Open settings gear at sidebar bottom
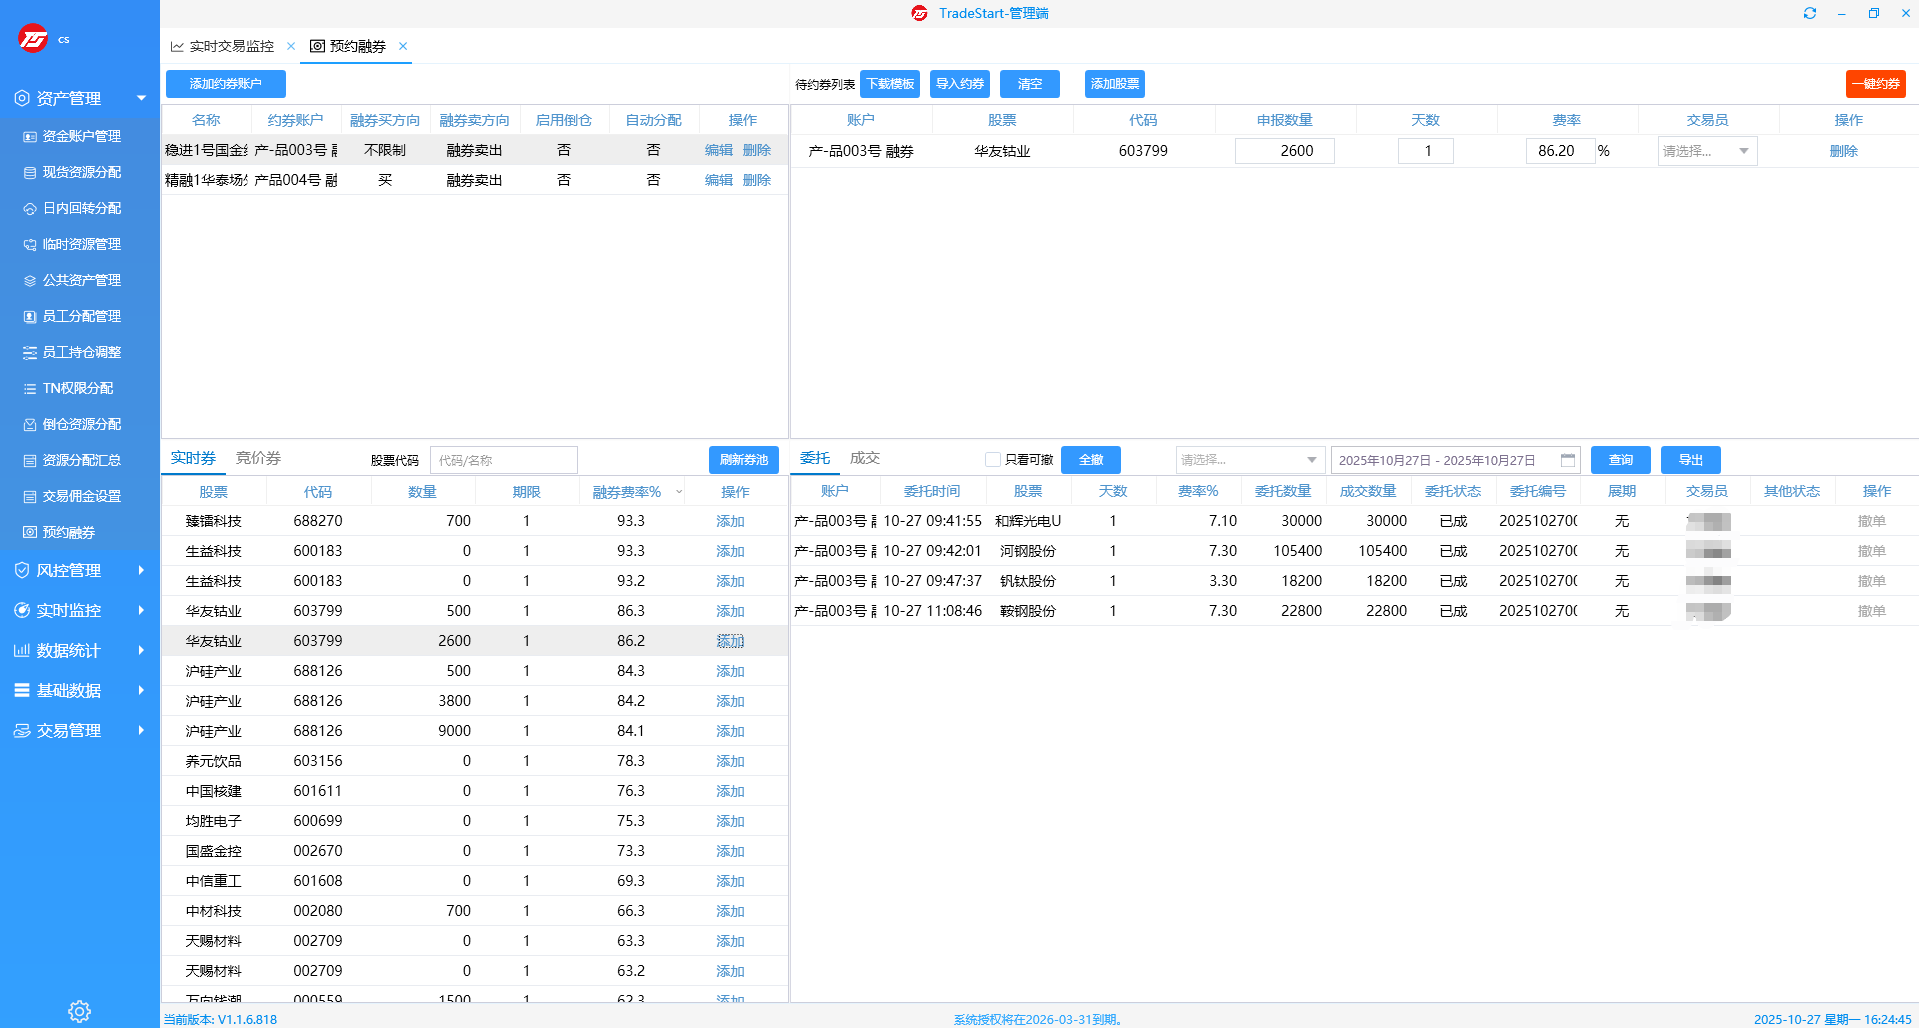Image resolution: width=1919 pixels, height=1028 pixels. coord(79,1011)
